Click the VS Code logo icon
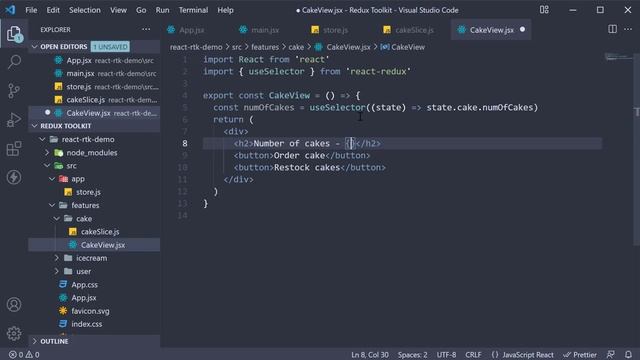The image size is (640, 360). point(10,10)
